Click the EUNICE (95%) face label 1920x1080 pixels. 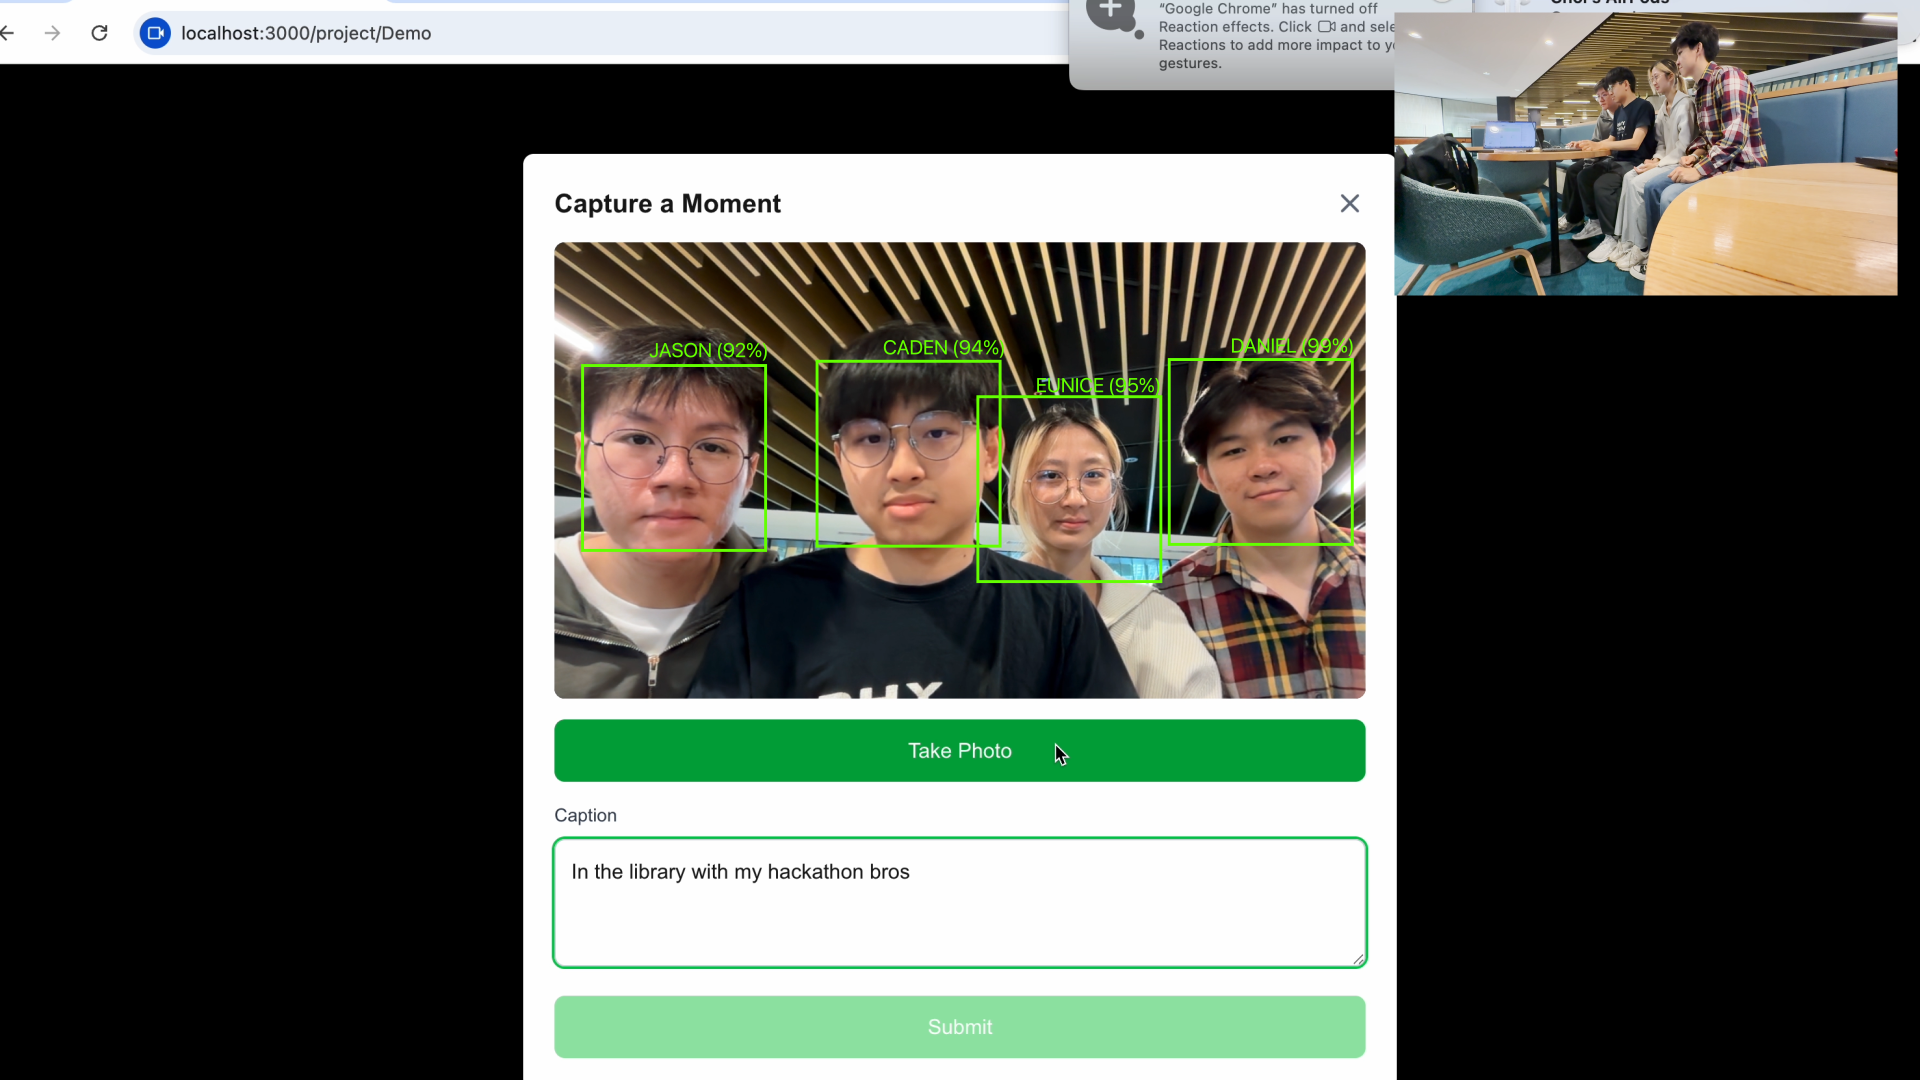tap(1096, 386)
